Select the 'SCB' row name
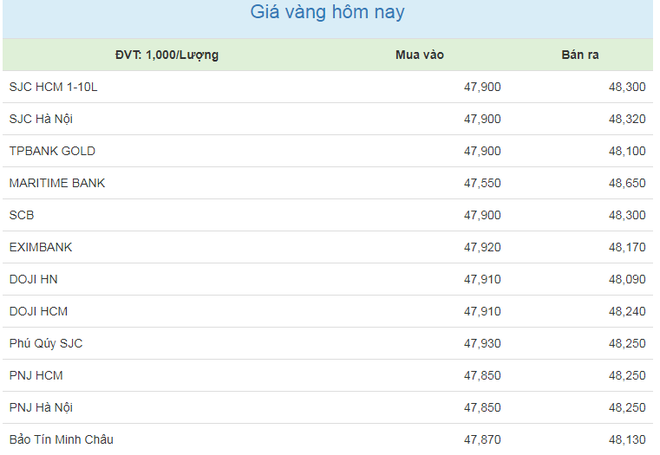 [21, 215]
